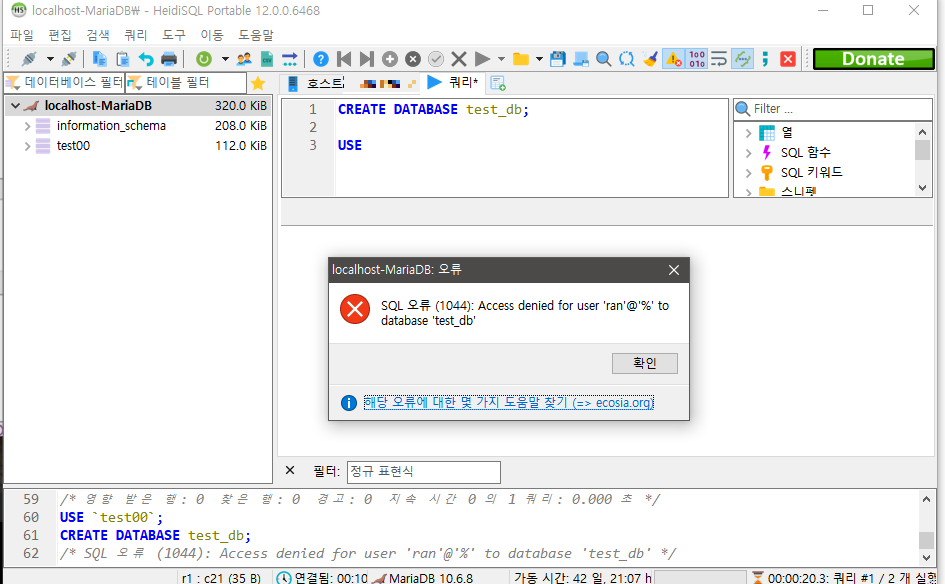Viewport: 945px width, 584px height.
Task: Open the run query dropdown arrow
Action: (501, 59)
